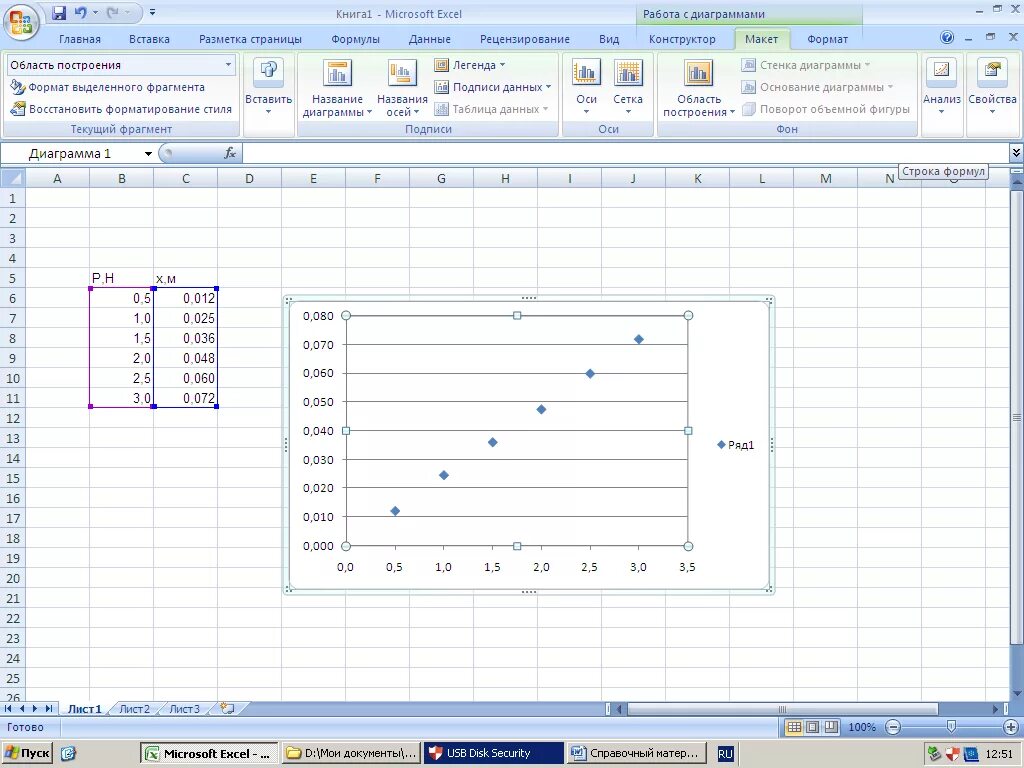Open the Формулы tab
The height and width of the screenshot is (768, 1024).
pos(355,39)
